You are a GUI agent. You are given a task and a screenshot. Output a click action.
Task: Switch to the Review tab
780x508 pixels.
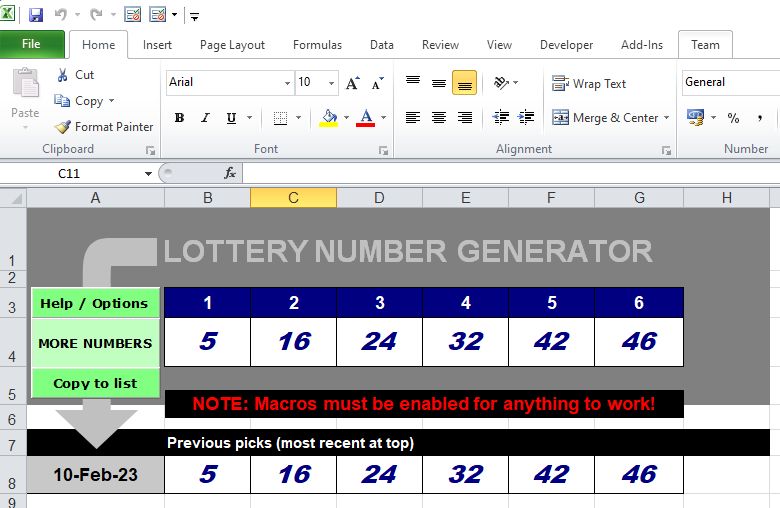pos(440,45)
